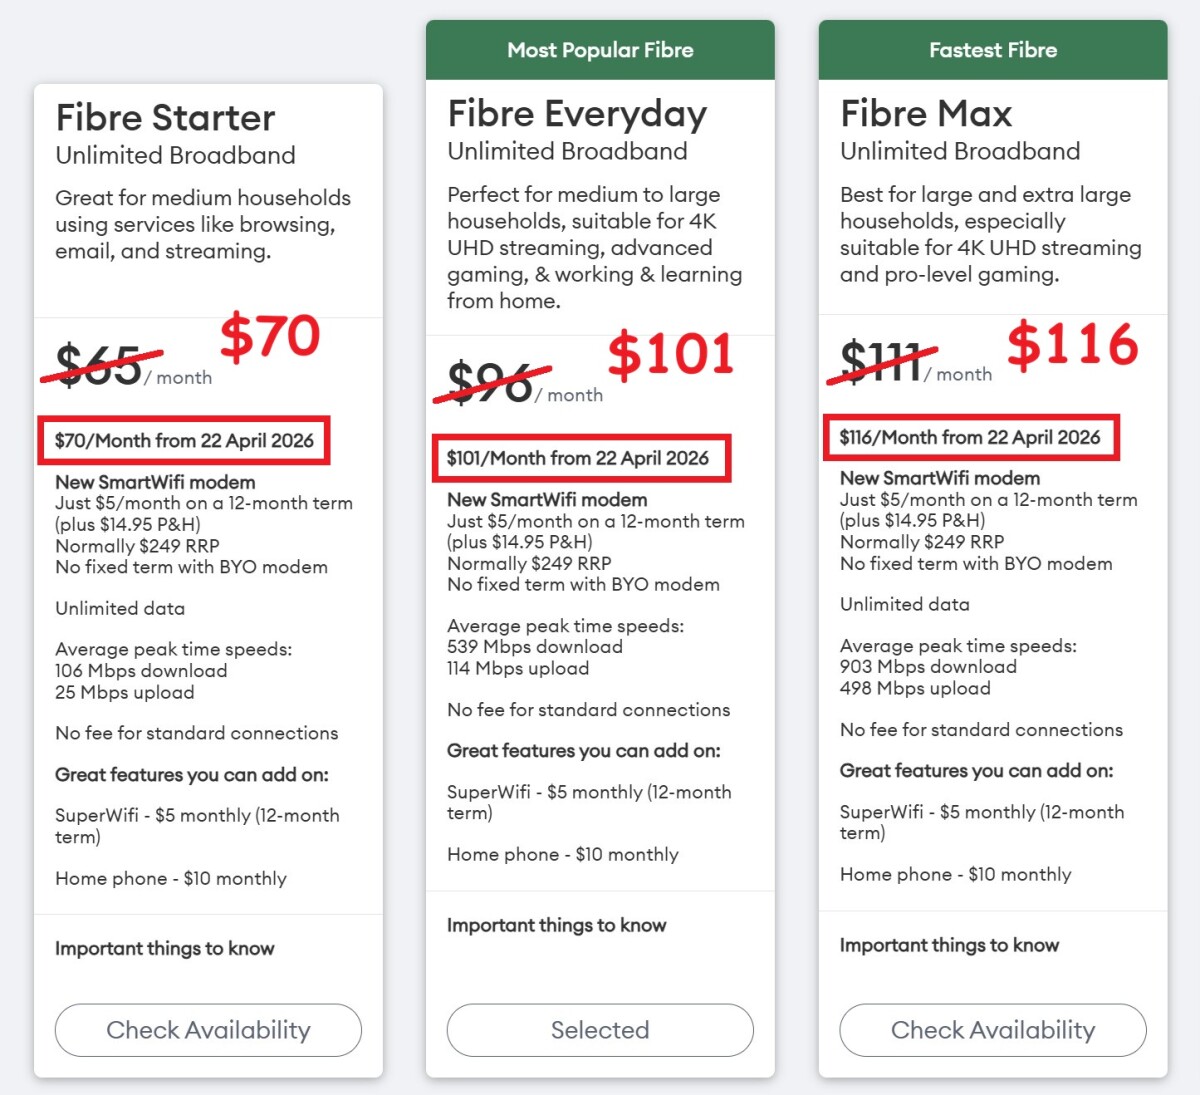The image size is (1200, 1095).
Task: Click the Most Popular Fibre banner
Action: pyautogui.click(x=599, y=50)
